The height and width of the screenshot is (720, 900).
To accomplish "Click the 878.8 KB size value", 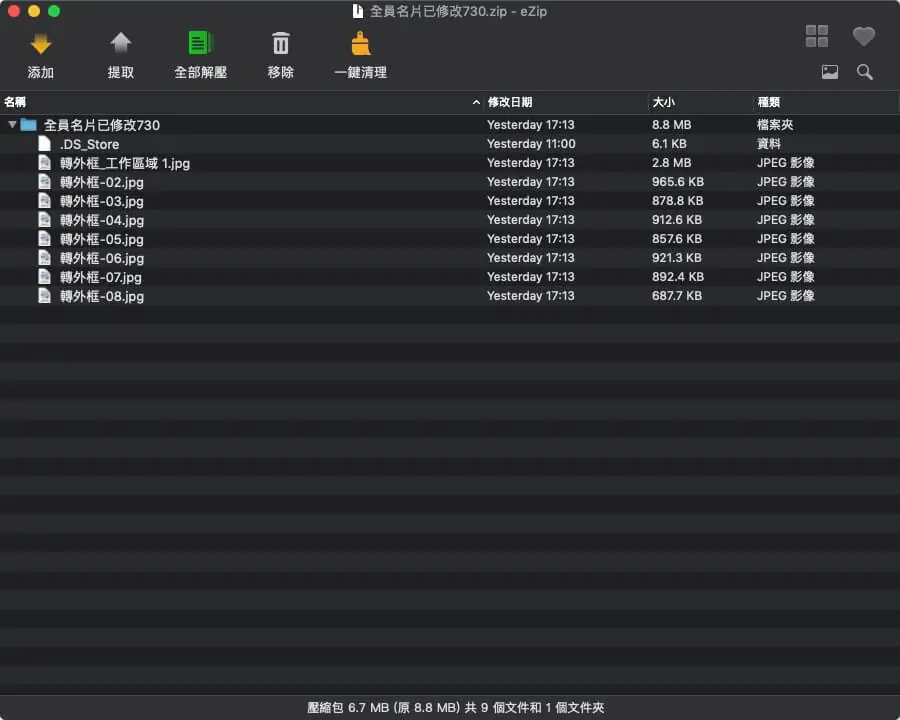I will coord(677,200).
